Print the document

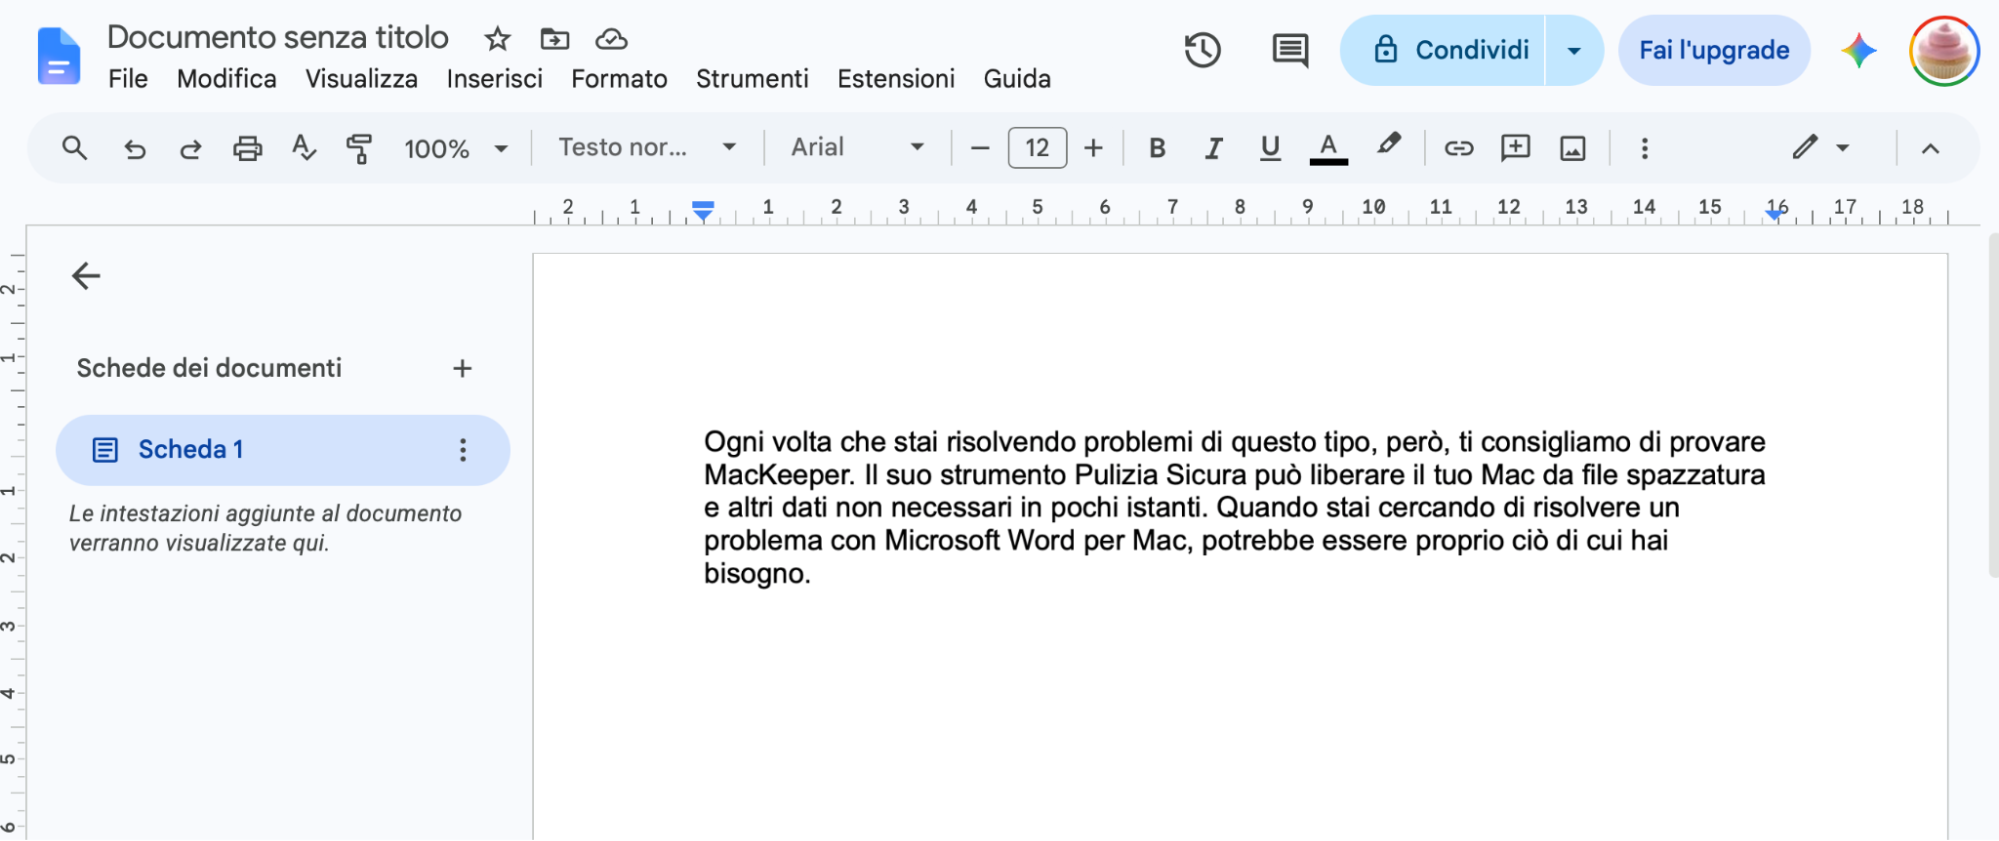click(247, 148)
